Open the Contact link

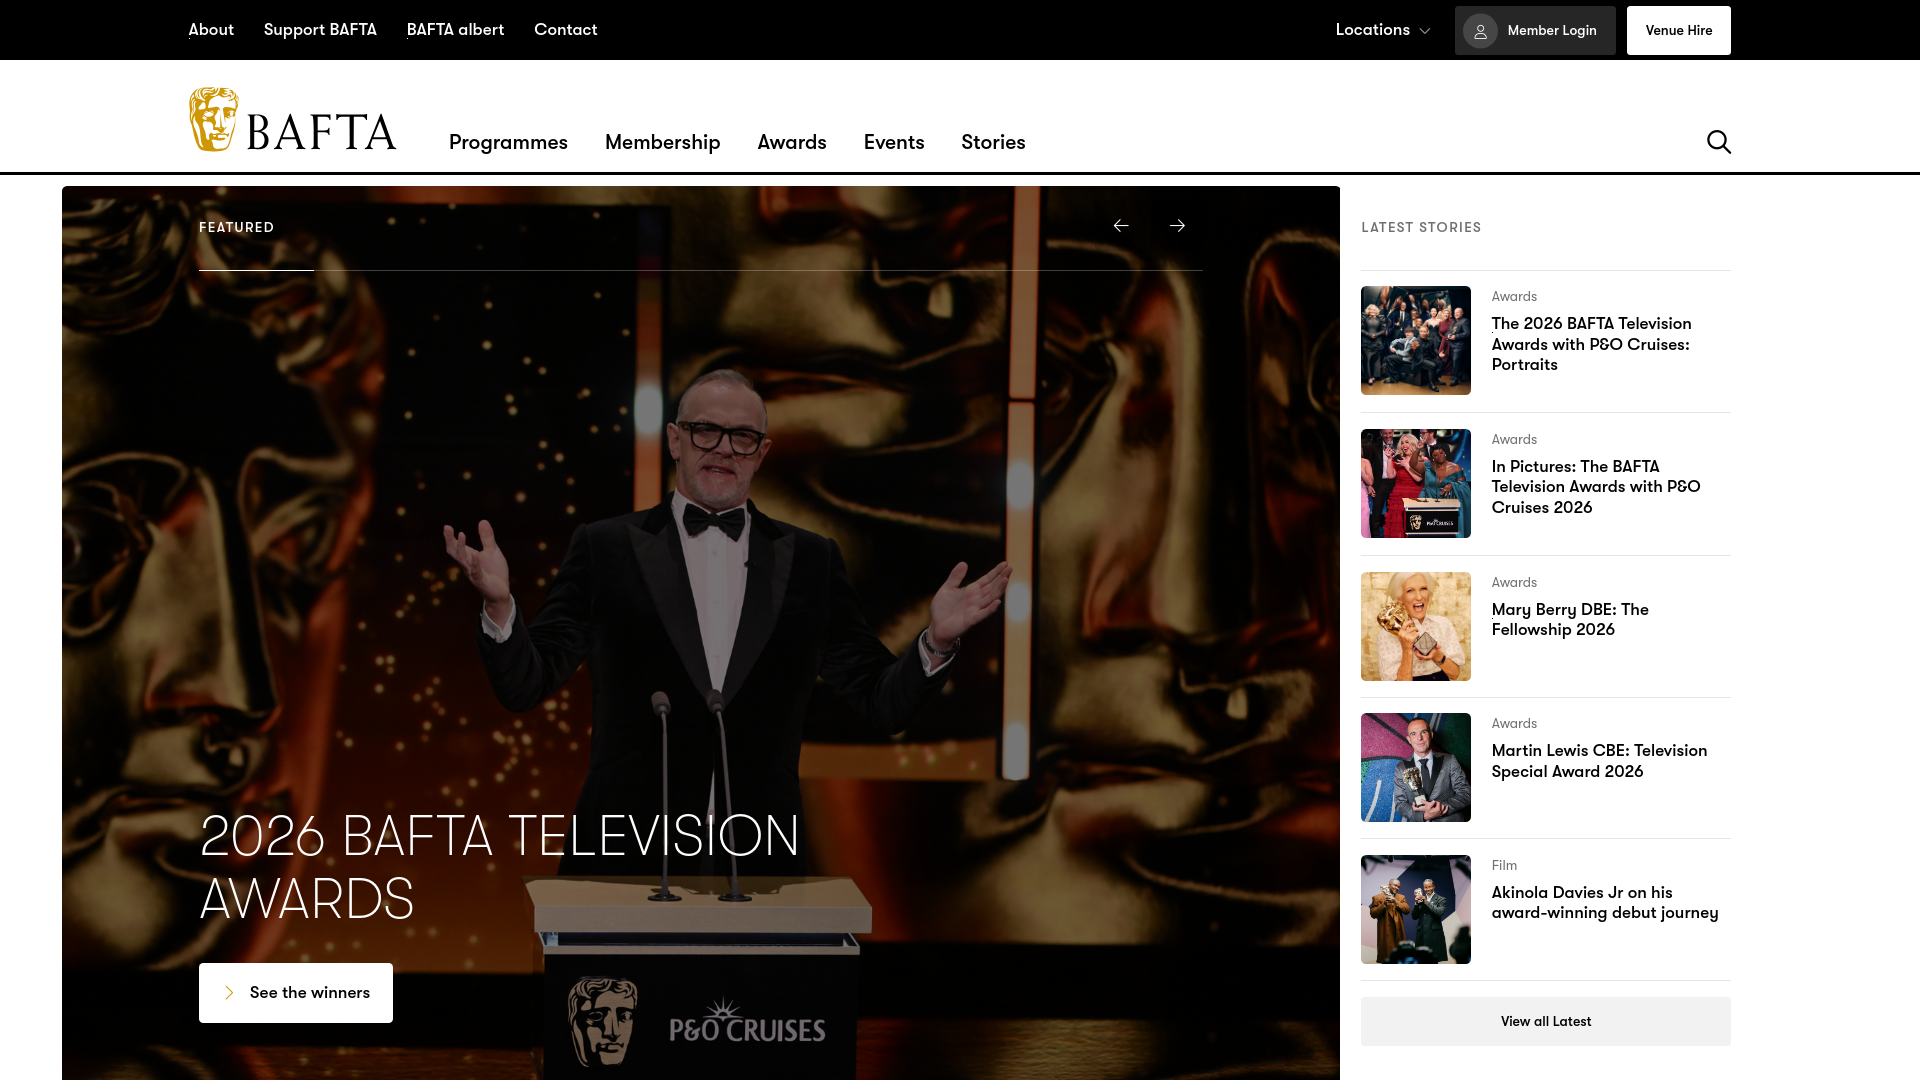565,30
